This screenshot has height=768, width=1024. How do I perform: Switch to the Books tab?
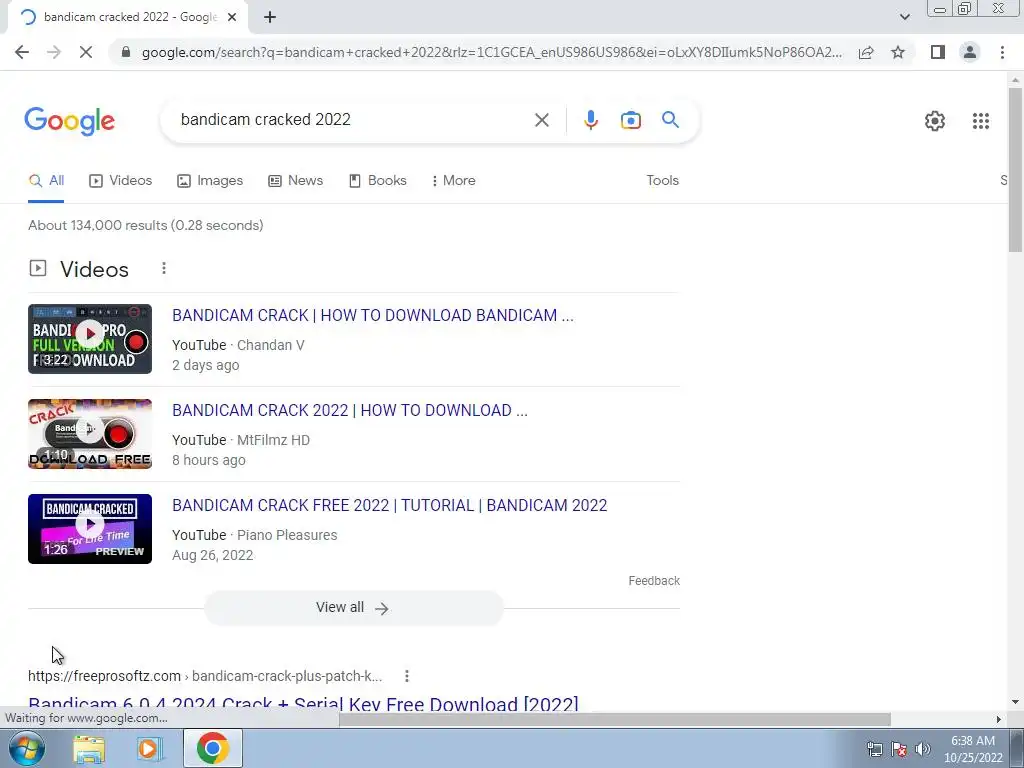378,181
